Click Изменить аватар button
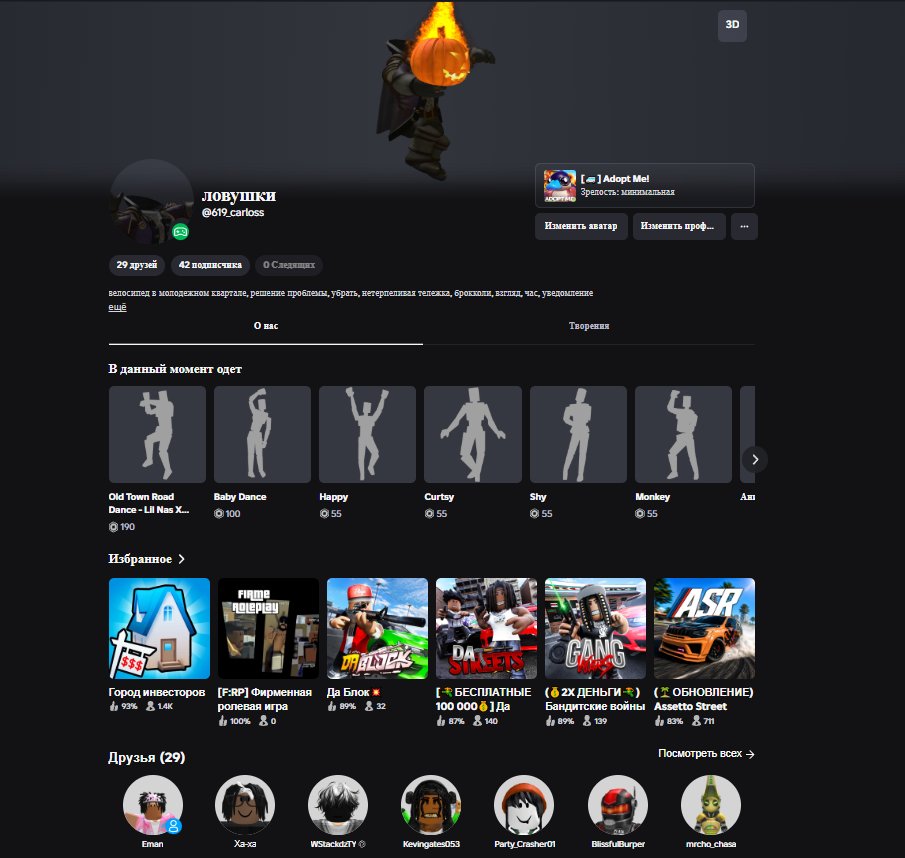This screenshot has width=905, height=858. coord(581,226)
